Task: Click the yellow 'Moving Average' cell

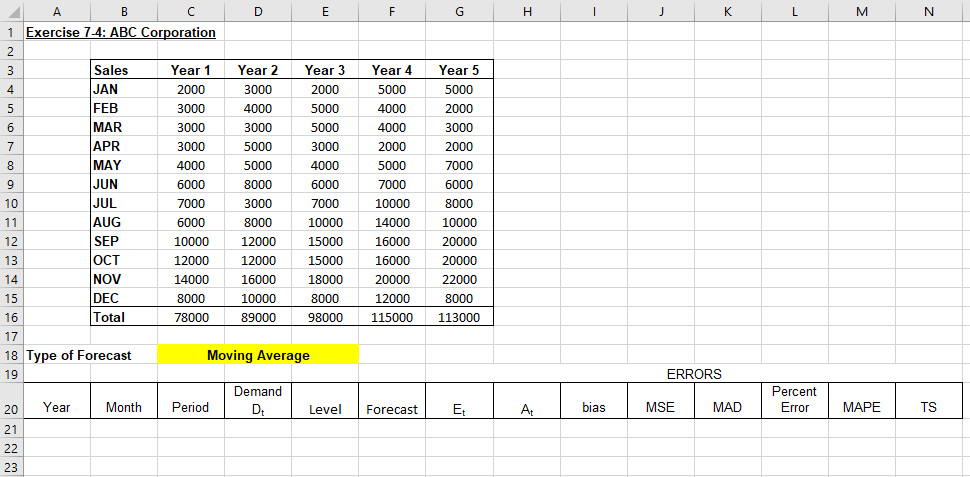Action: click(258, 355)
